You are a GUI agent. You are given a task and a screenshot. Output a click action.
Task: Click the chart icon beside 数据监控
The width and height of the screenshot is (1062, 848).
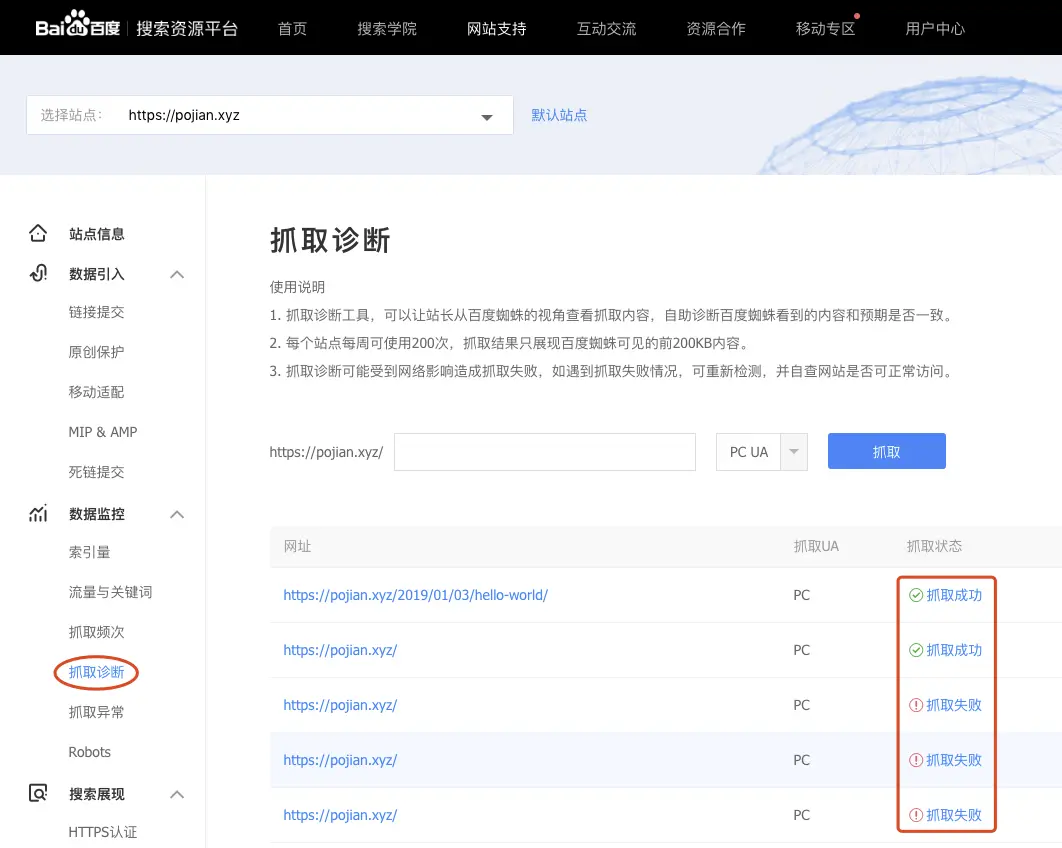click(x=38, y=513)
